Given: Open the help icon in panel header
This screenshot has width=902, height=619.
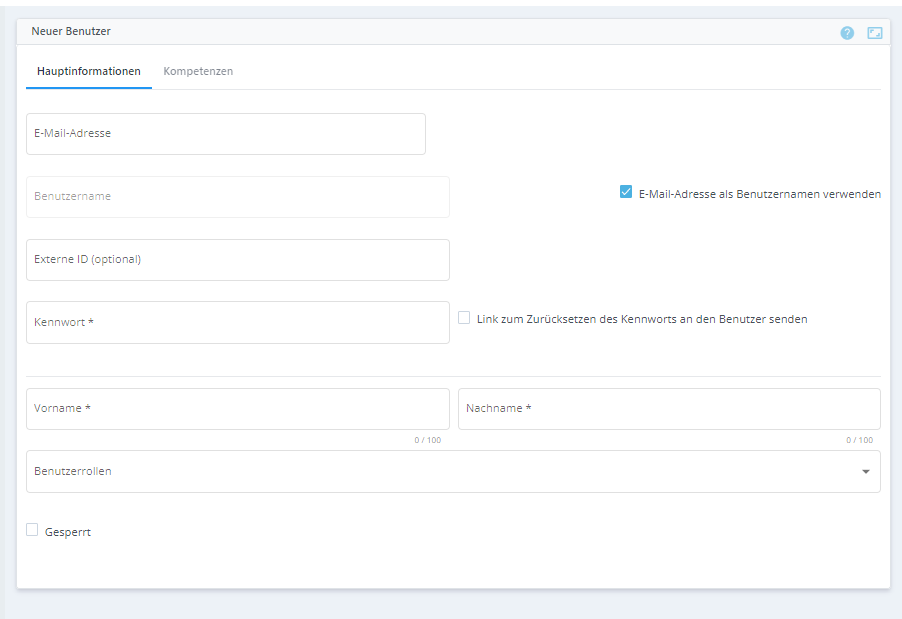Looking at the screenshot, I should tap(847, 33).
